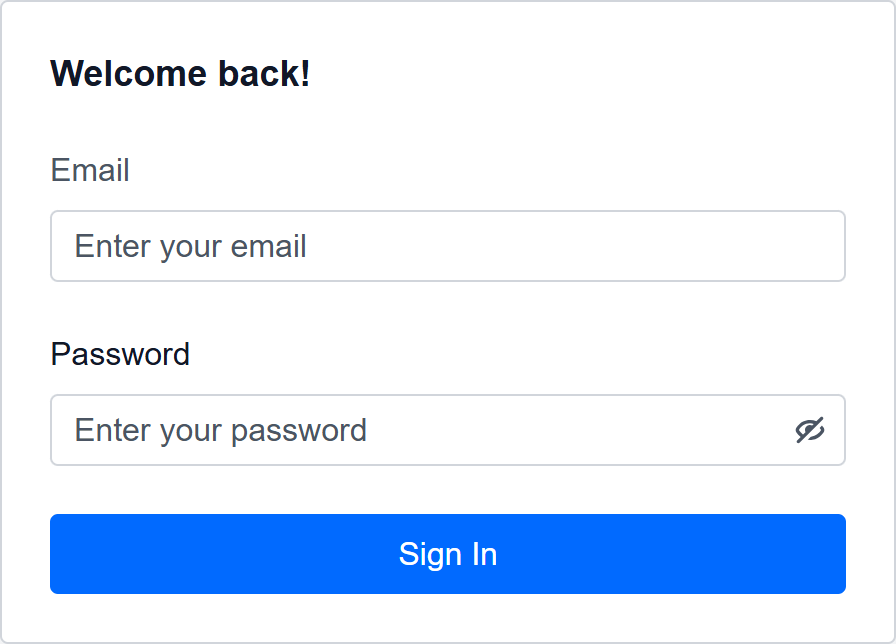Click the Password field label

coord(120,354)
